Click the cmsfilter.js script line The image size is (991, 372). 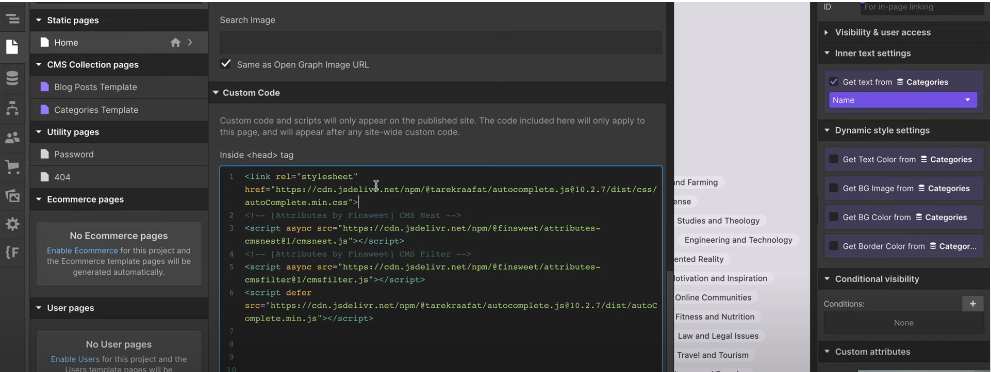pos(335,279)
